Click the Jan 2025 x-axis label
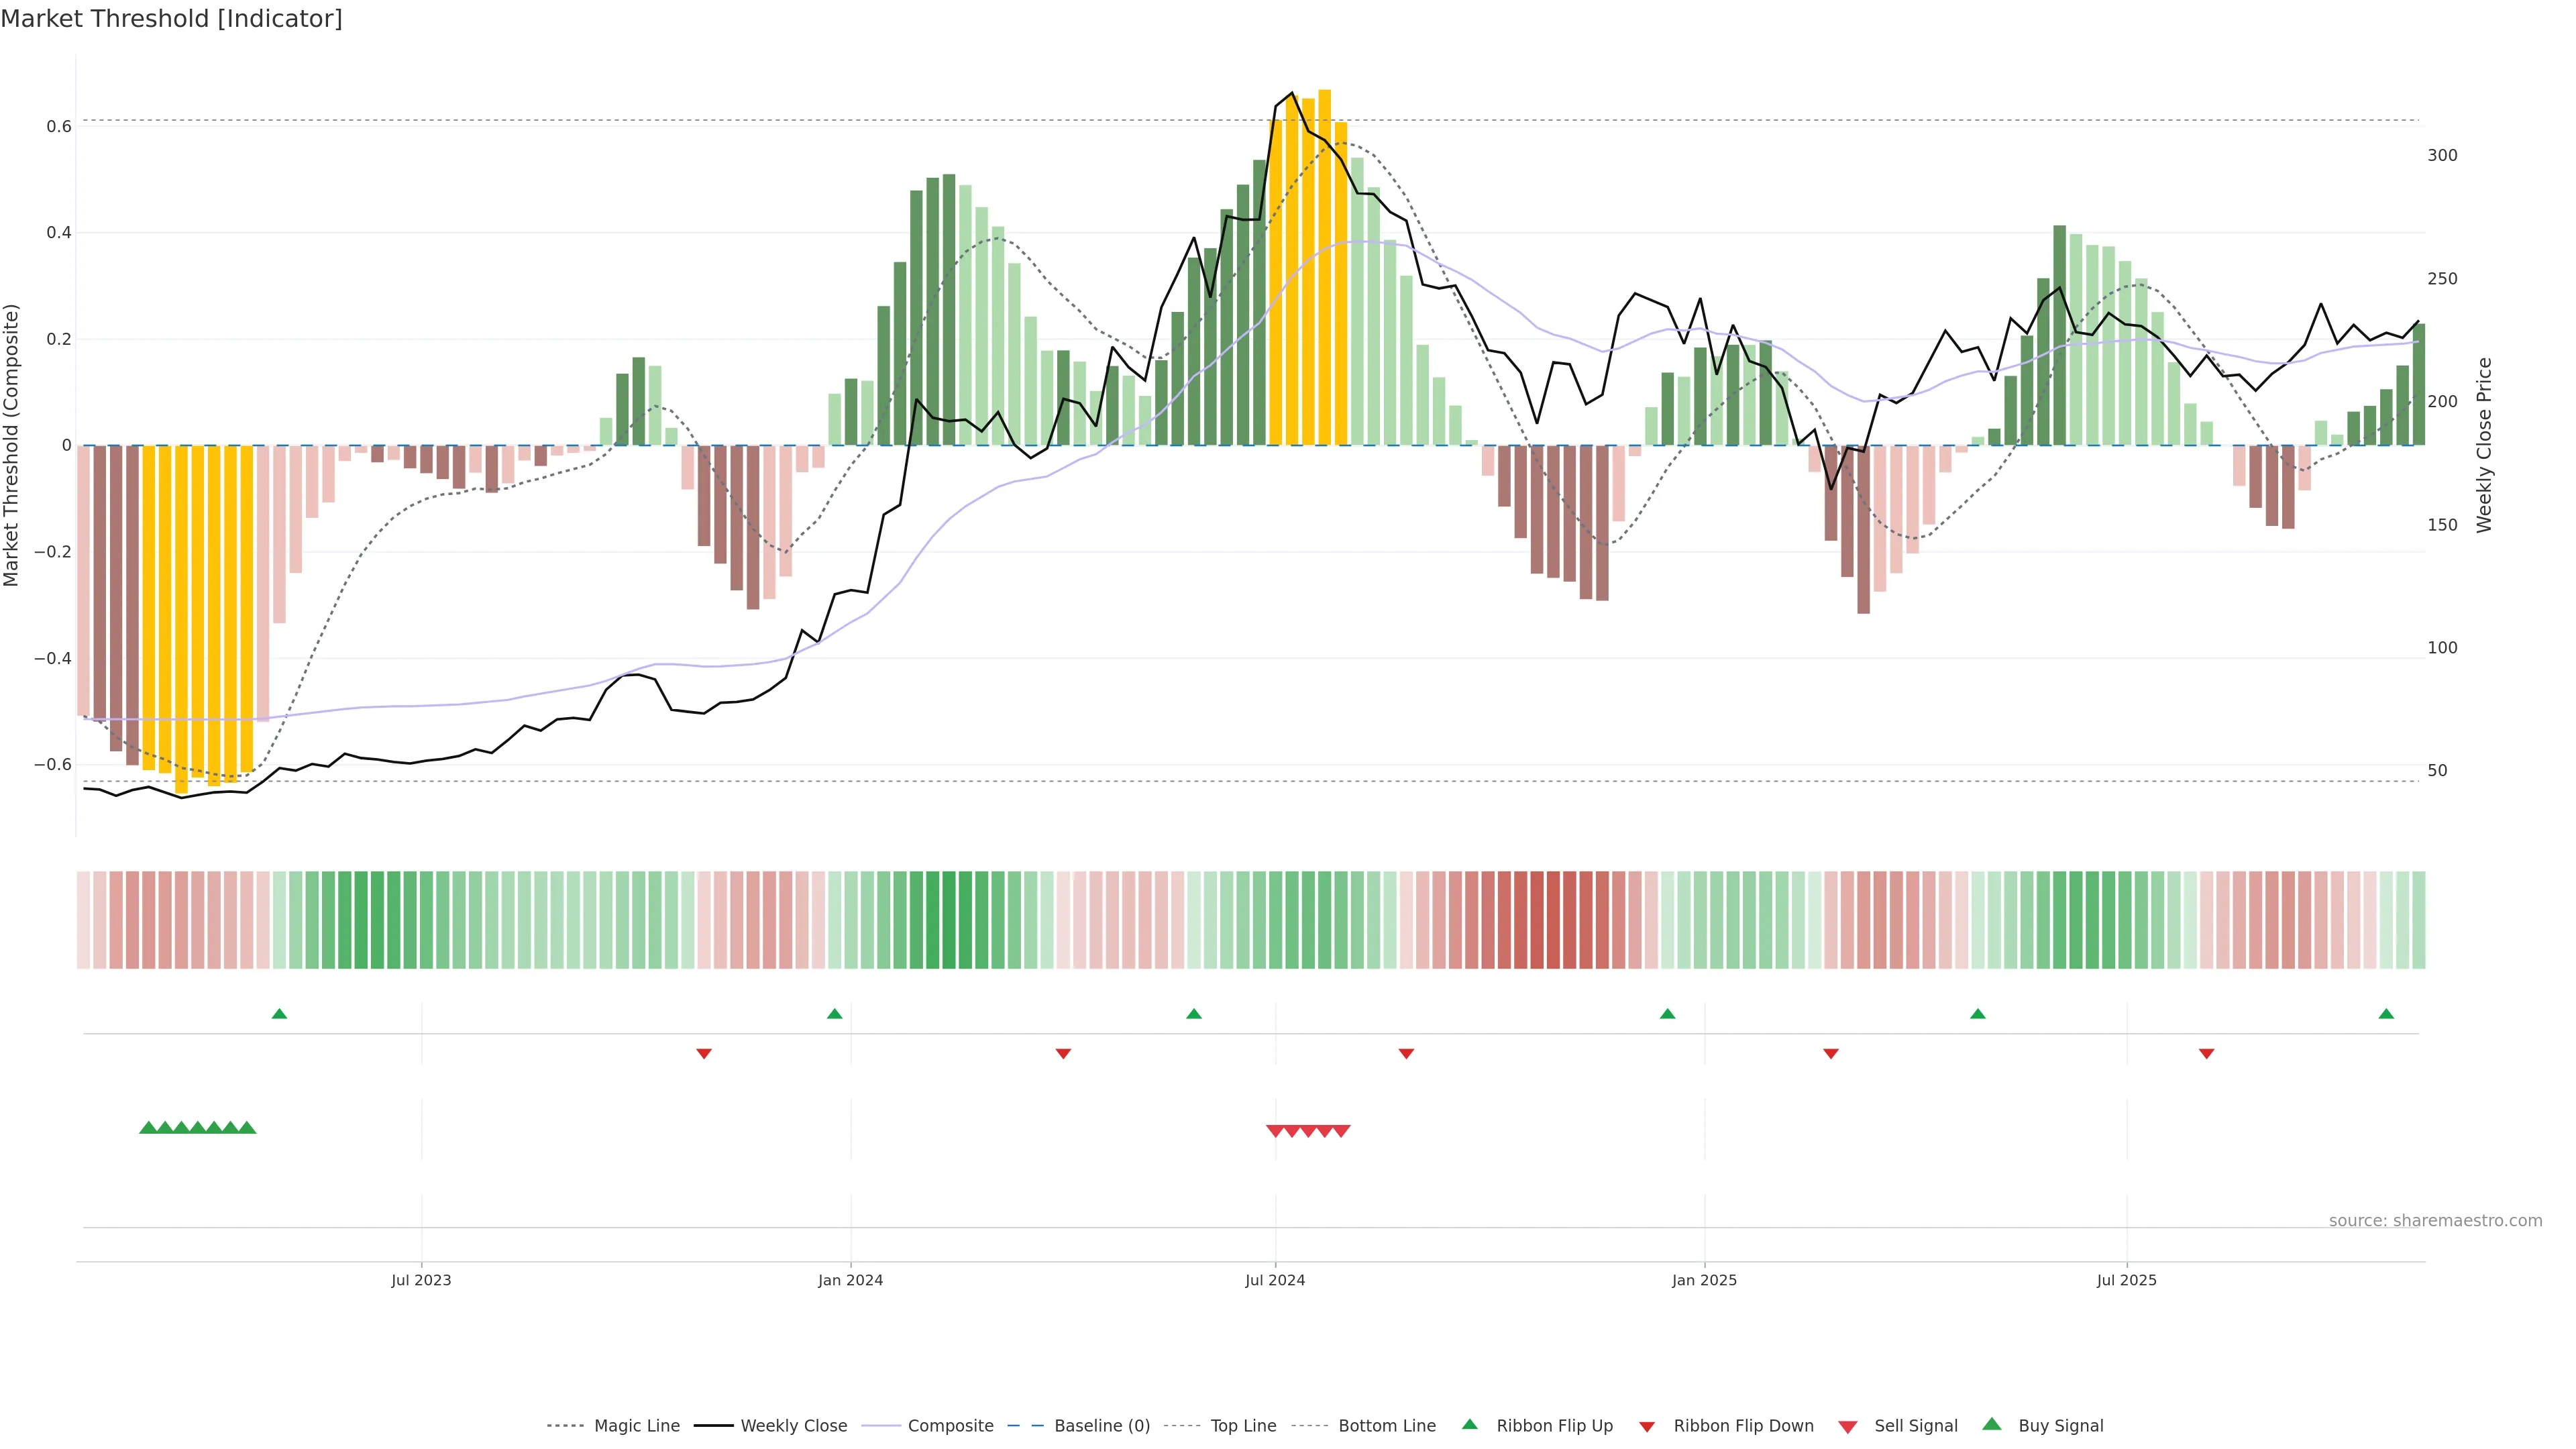2576x1449 pixels. [1704, 1281]
